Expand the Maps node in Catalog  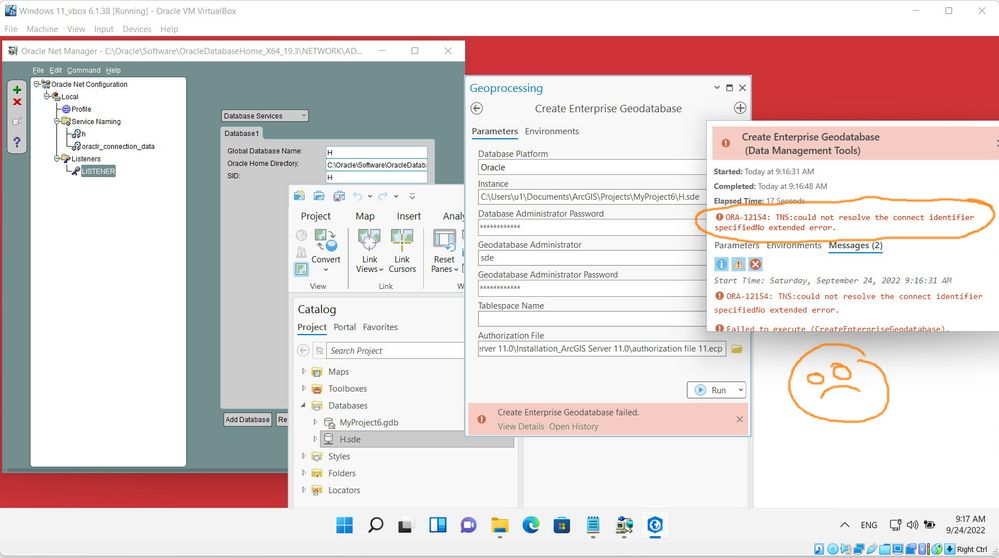coord(303,371)
